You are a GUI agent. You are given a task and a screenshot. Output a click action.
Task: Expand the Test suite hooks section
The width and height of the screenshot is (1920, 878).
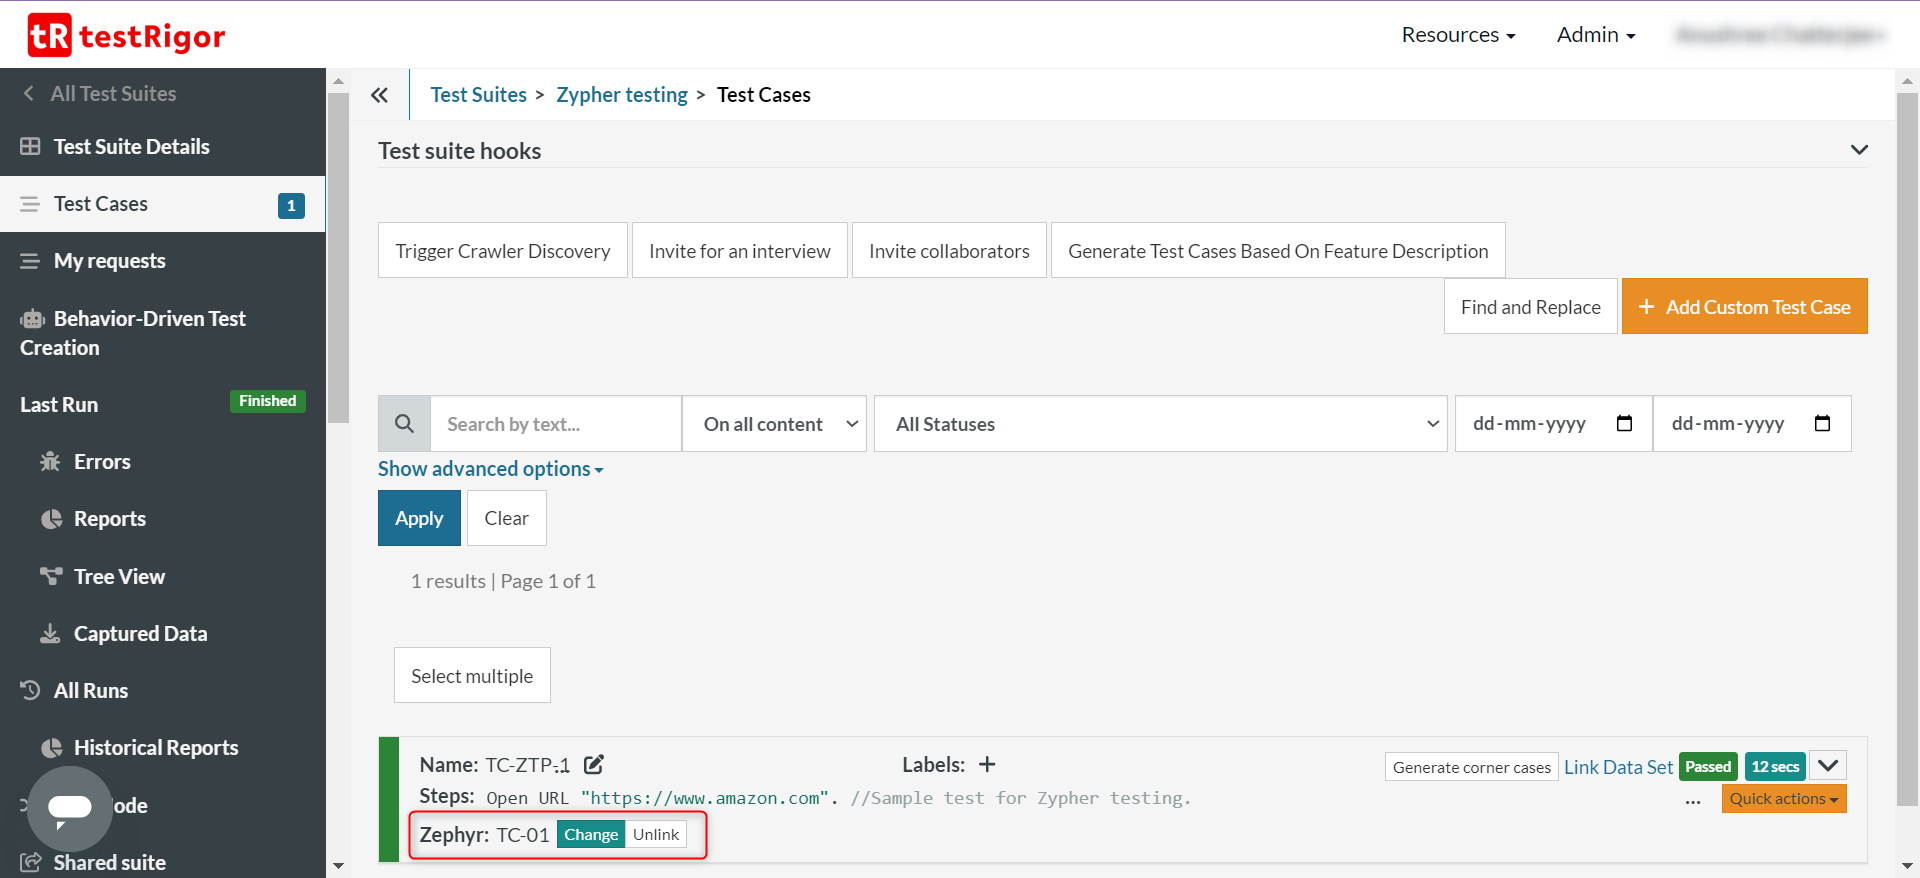coord(1859,150)
